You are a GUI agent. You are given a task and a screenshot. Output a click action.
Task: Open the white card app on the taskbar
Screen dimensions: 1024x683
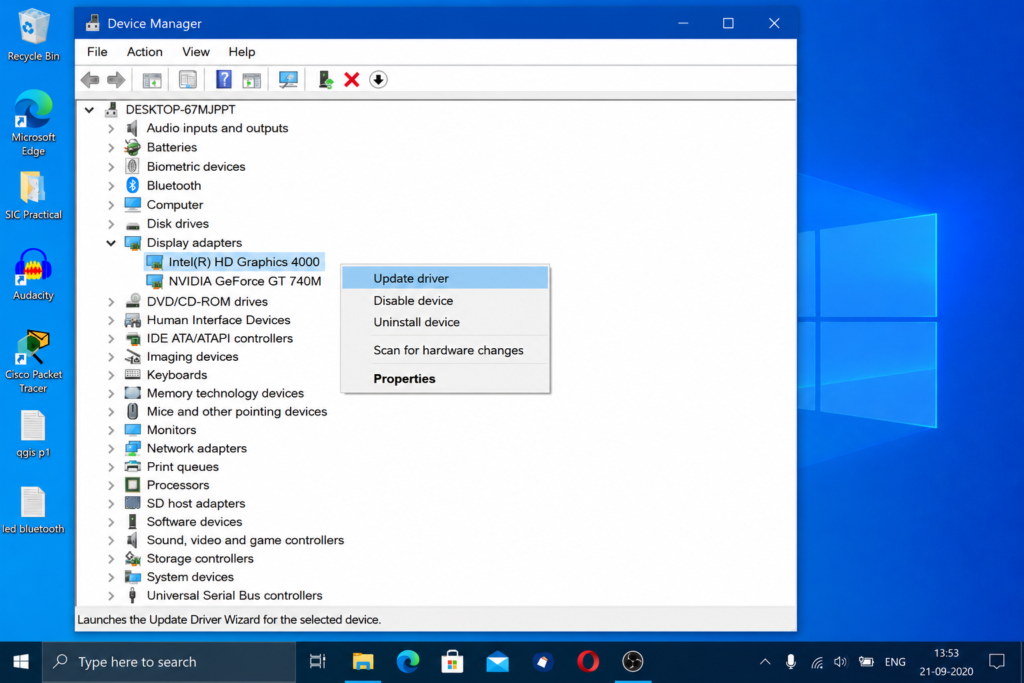(x=543, y=662)
